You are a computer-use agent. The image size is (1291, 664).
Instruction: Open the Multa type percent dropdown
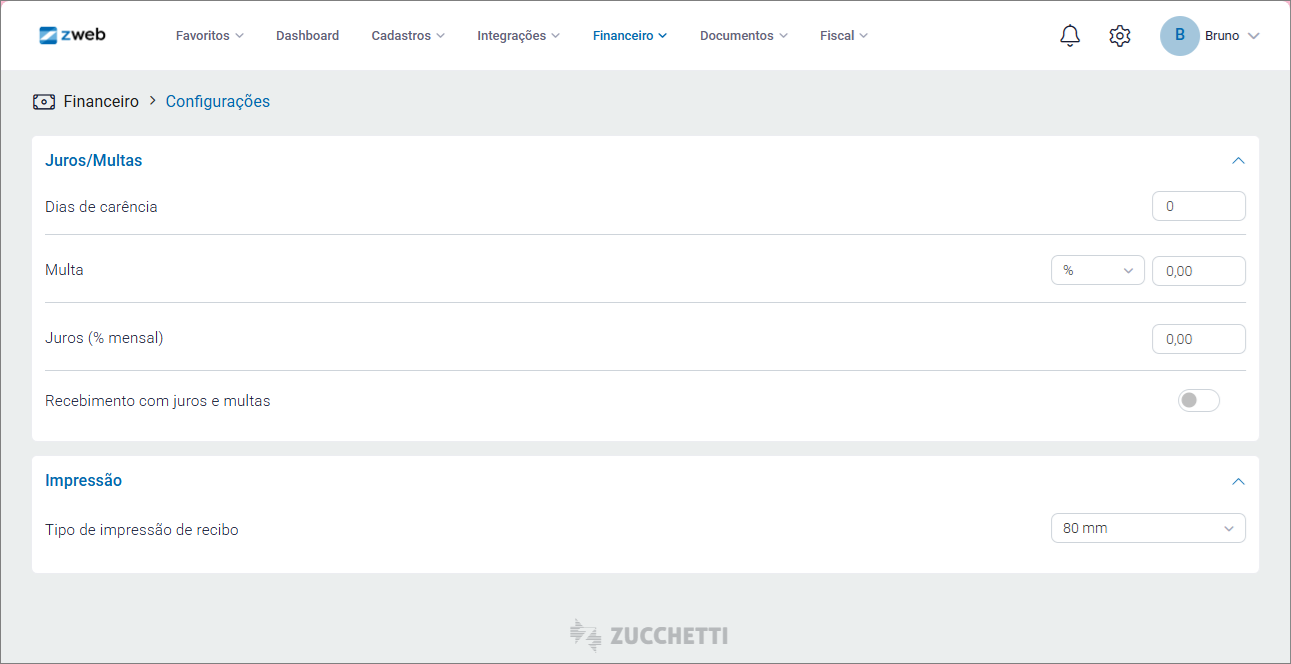coord(1097,271)
